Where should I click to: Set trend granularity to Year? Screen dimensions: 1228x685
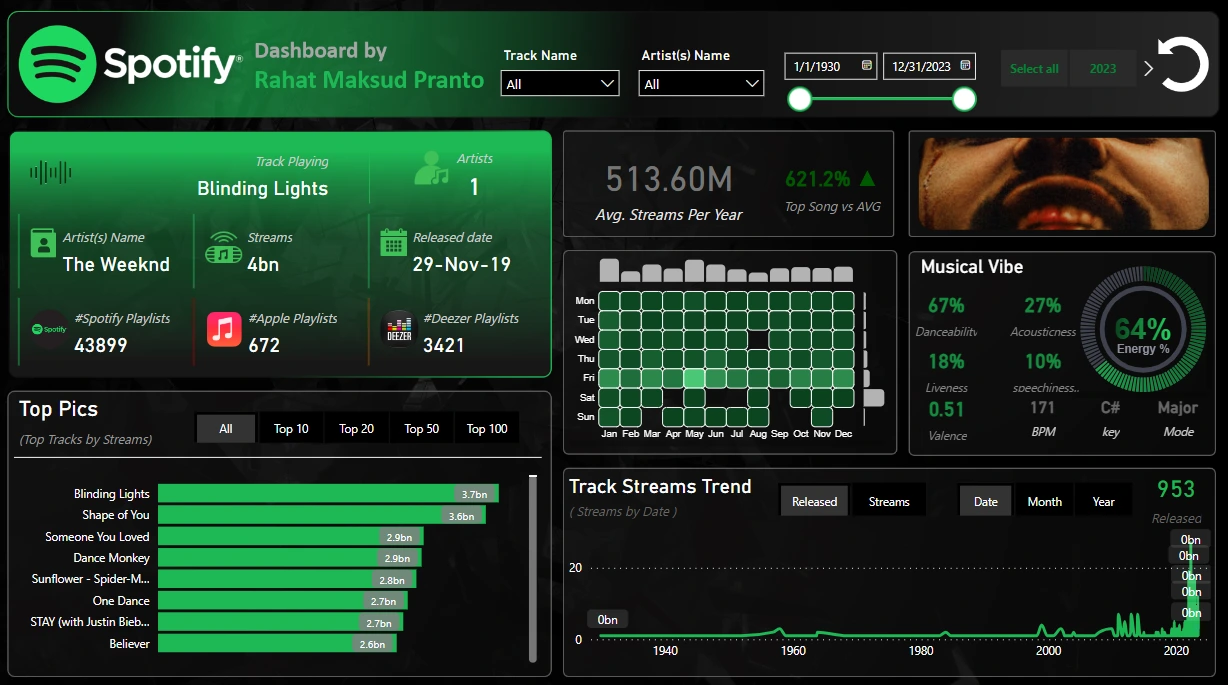coord(1103,501)
